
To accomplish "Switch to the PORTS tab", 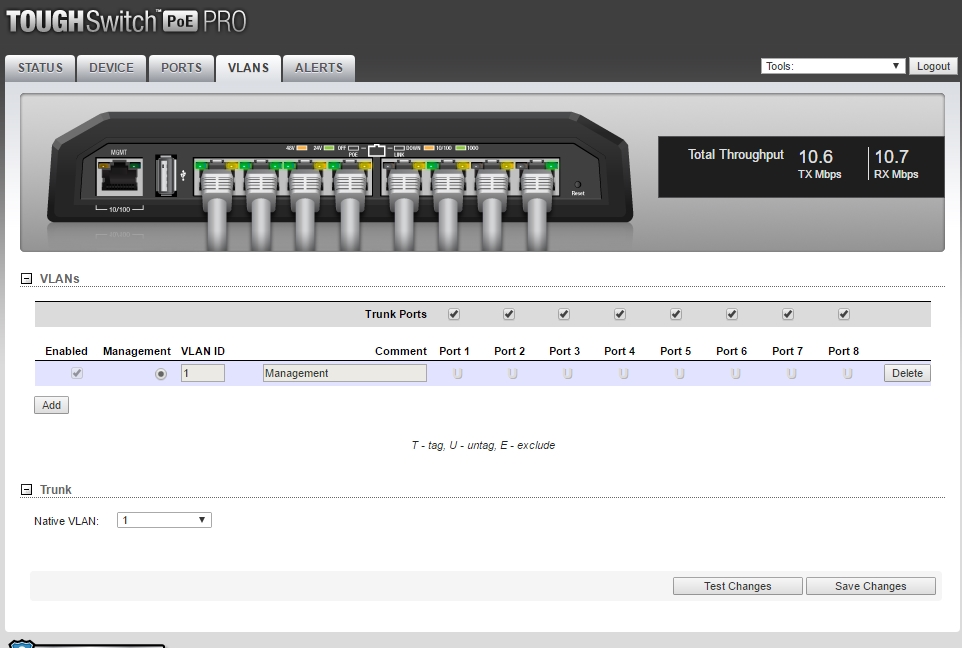I will point(181,68).
